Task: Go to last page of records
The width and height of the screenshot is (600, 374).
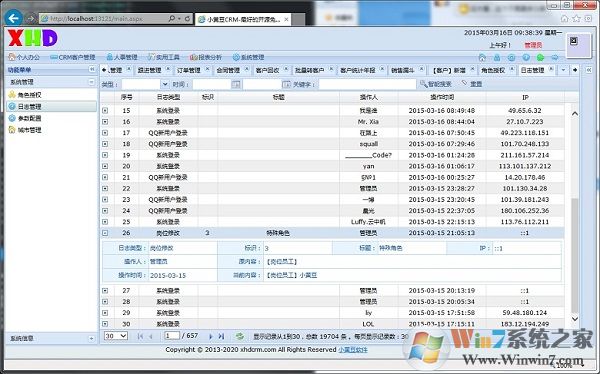Action: click(221, 336)
